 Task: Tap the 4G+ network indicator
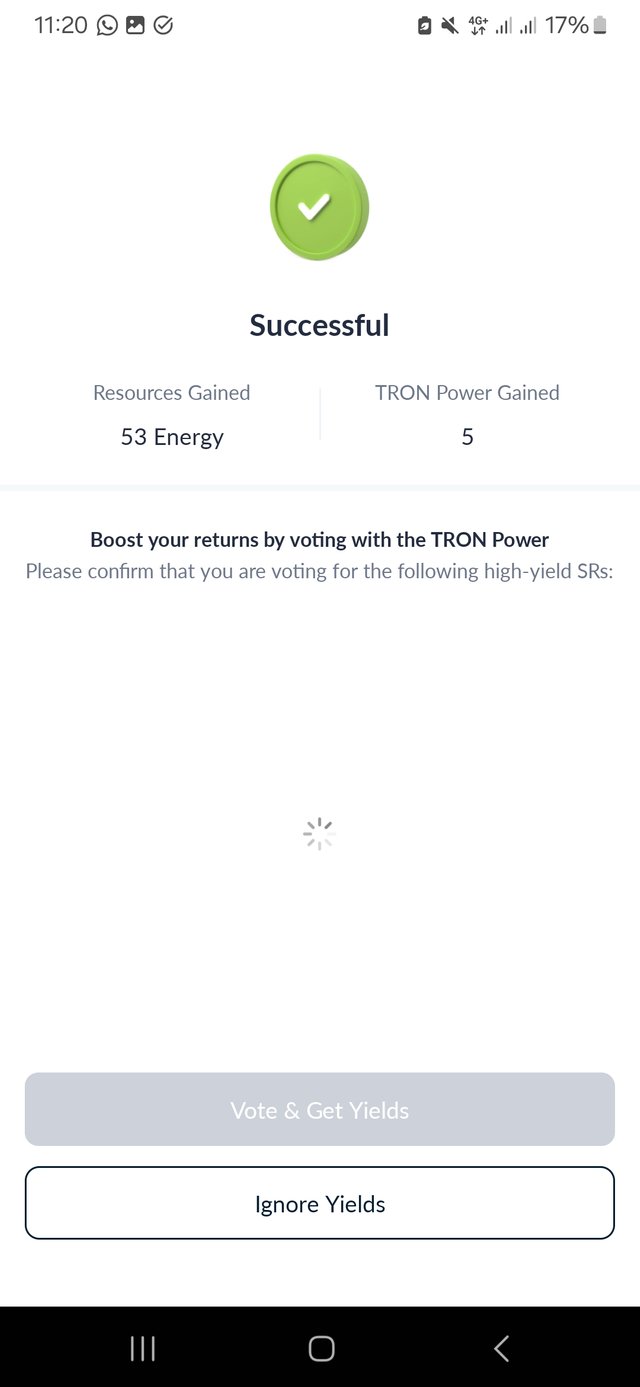point(478,26)
